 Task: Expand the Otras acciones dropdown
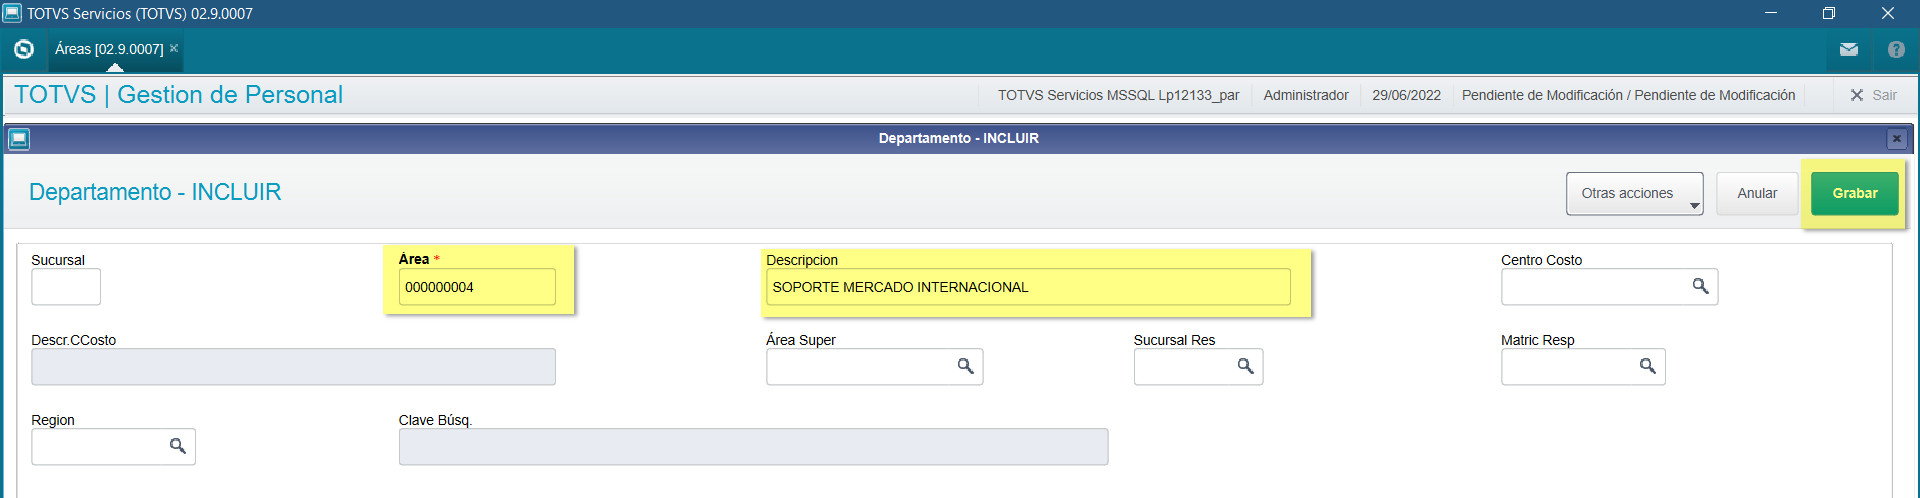tap(1635, 193)
